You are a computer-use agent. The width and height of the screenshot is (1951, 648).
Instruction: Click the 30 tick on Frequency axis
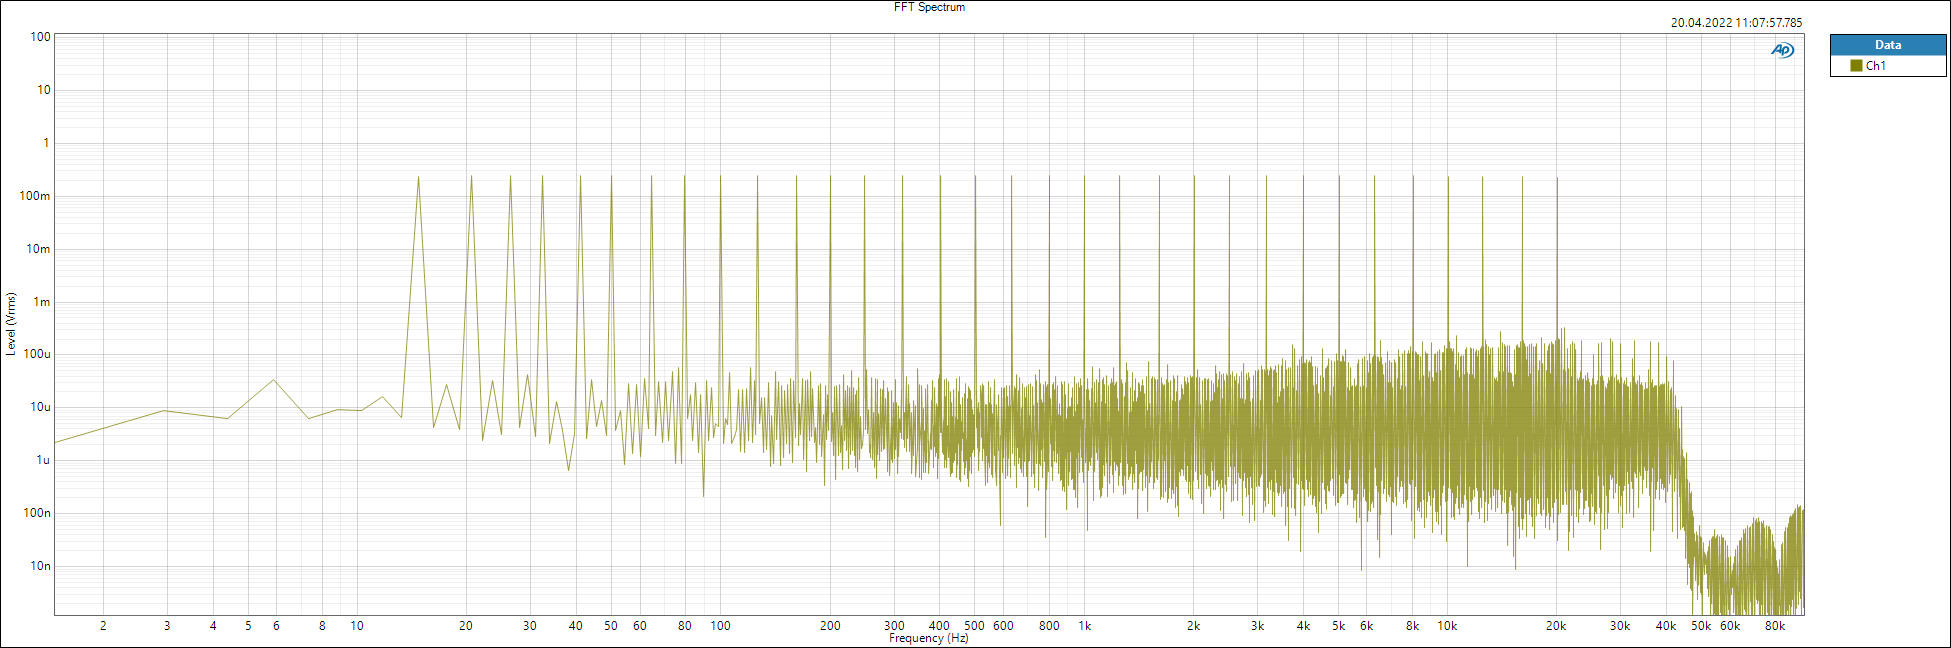pyautogui.click(x=530, y=626)
